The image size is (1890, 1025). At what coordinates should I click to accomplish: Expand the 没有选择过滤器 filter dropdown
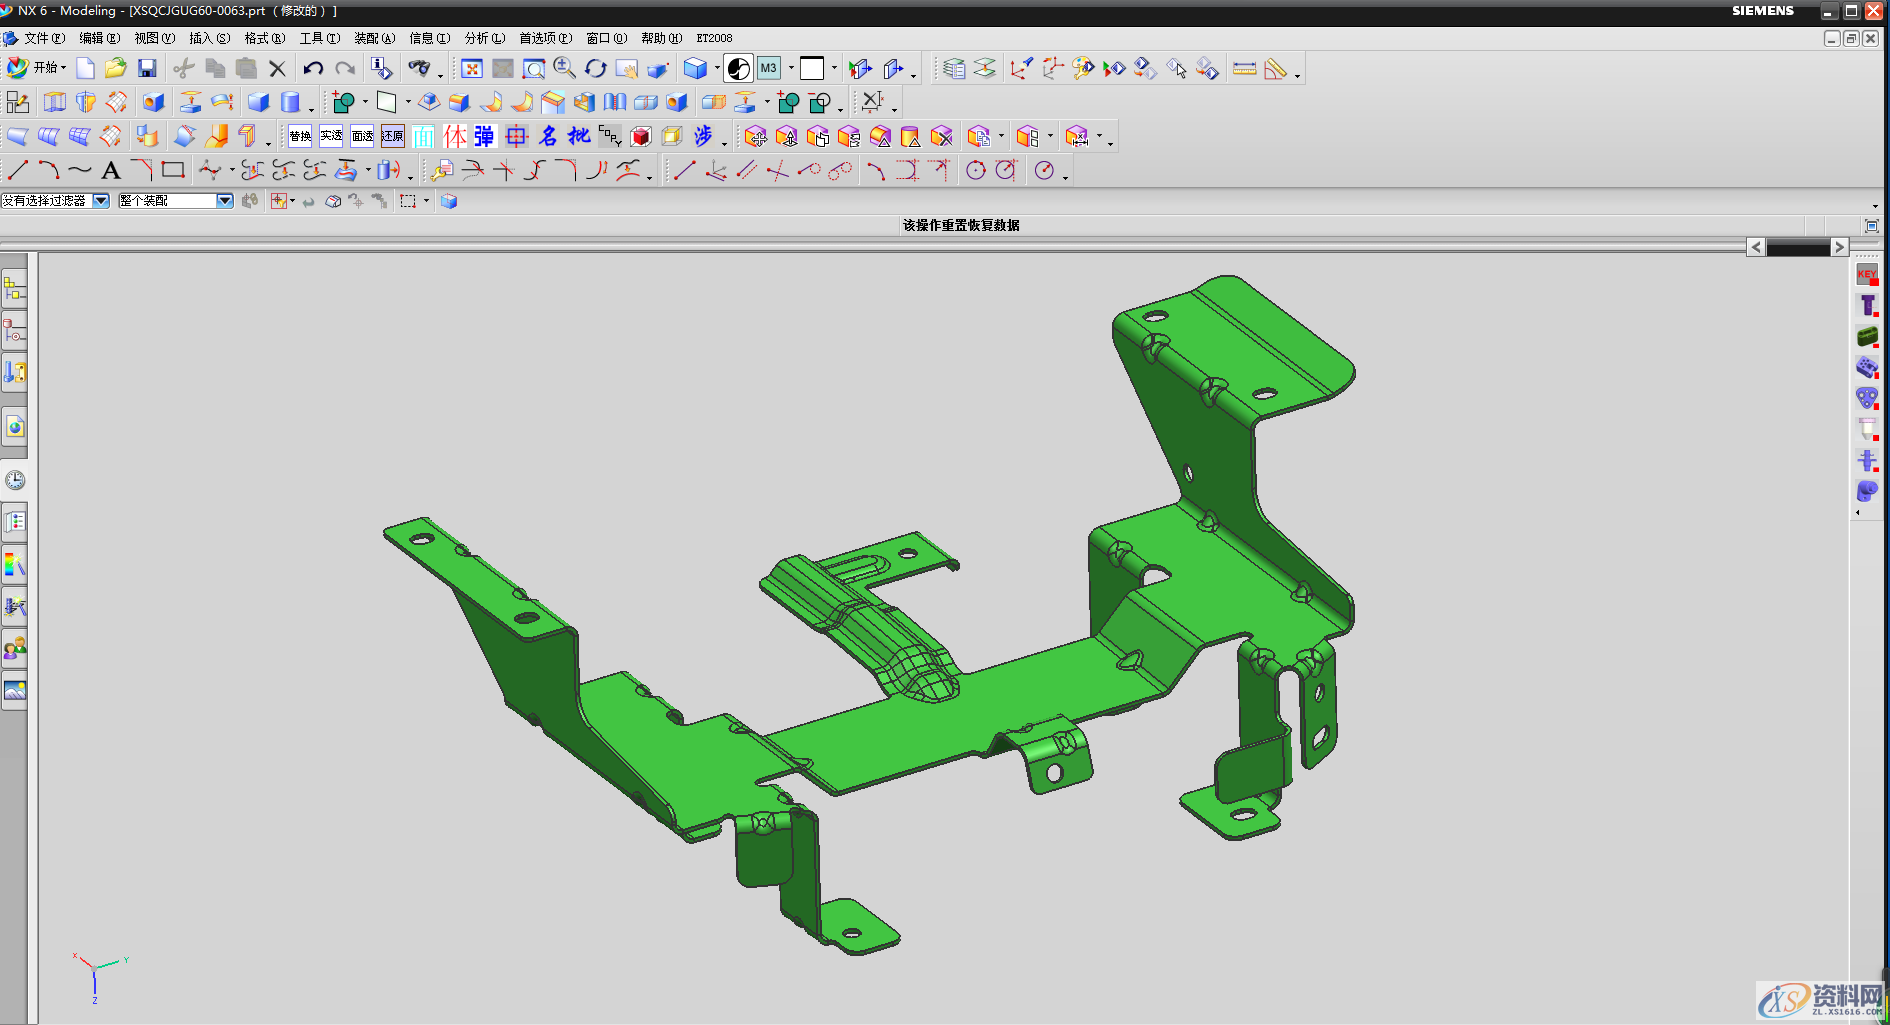pos(101,201)
